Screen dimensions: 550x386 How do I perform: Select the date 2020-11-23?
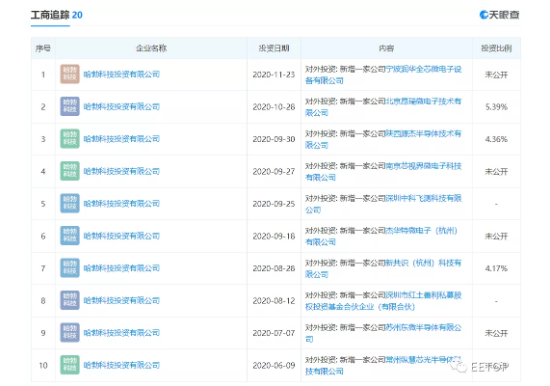tap(274, 74)
